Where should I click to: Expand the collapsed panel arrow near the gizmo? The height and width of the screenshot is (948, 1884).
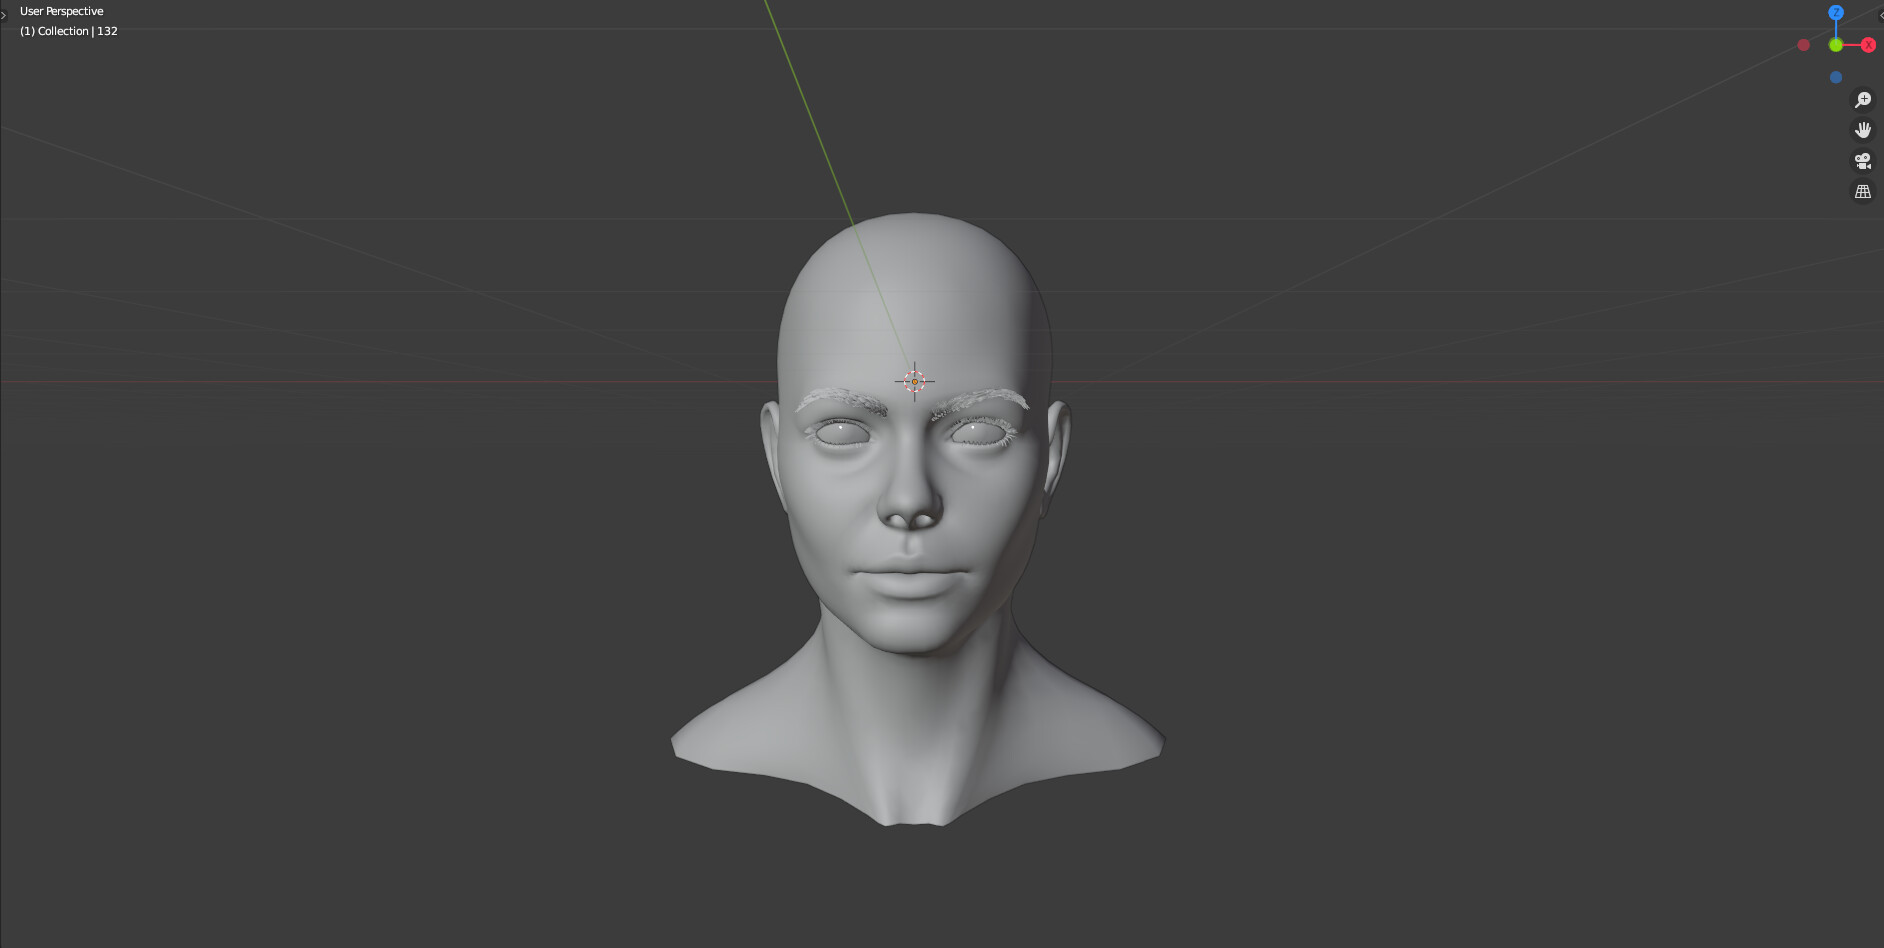coord(1880,14)
